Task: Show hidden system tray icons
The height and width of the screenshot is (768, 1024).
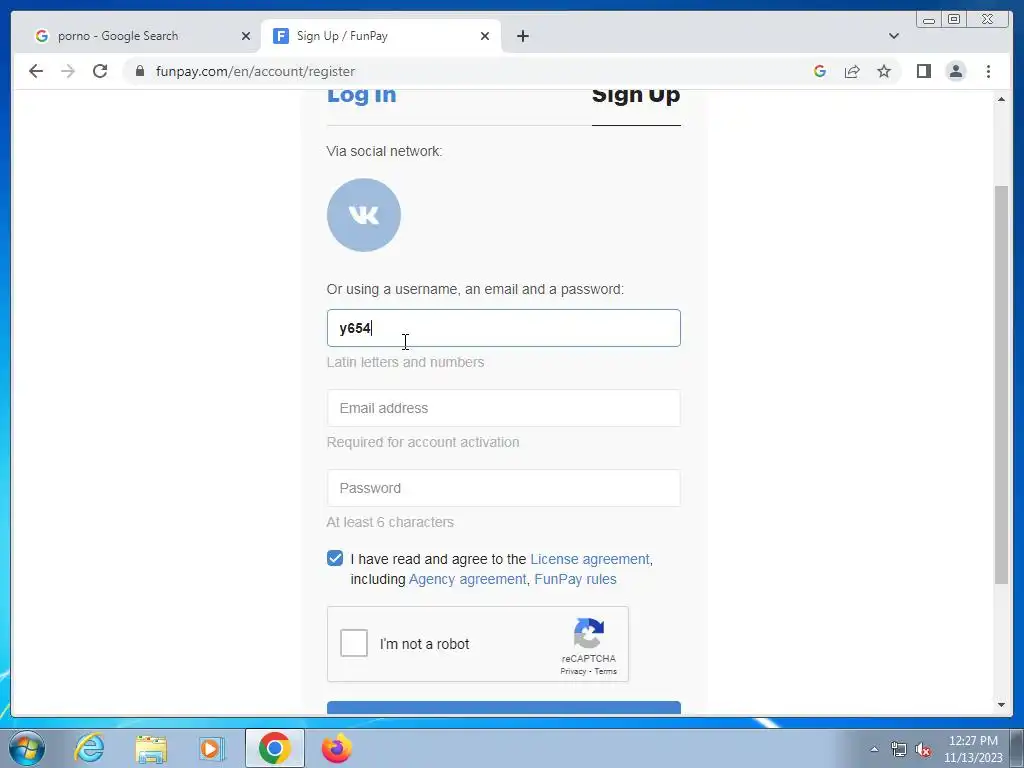Action: 874,749
